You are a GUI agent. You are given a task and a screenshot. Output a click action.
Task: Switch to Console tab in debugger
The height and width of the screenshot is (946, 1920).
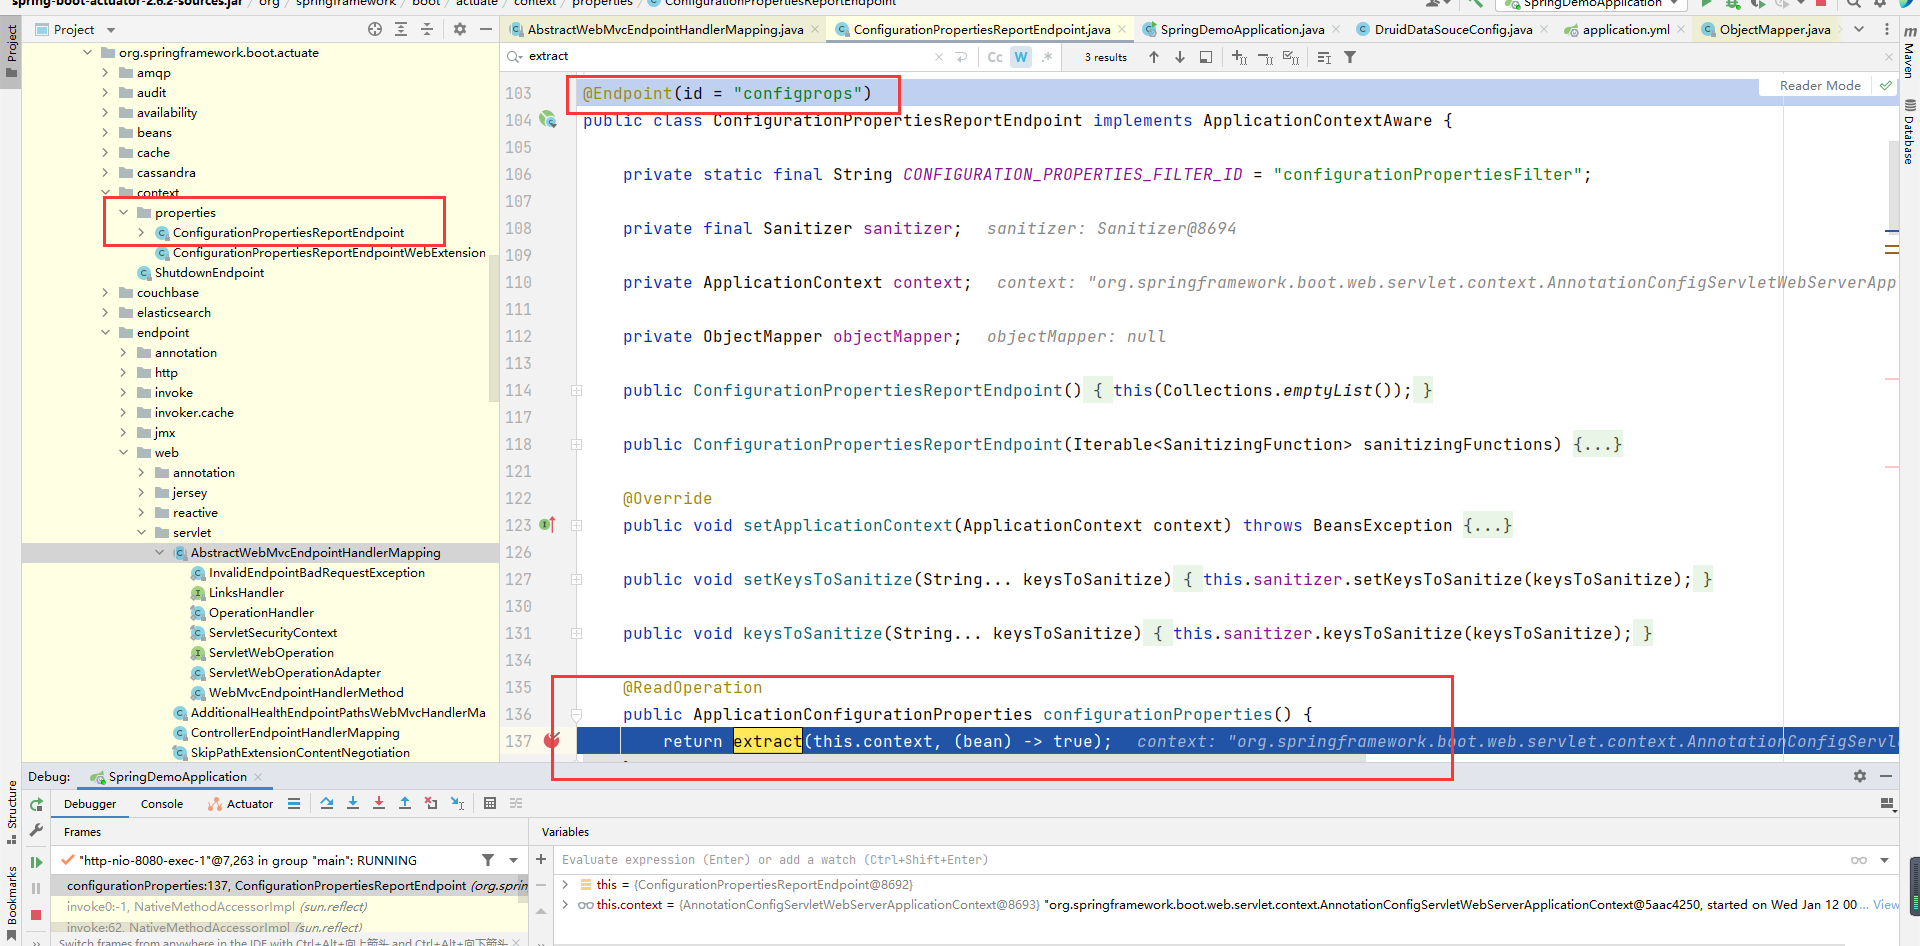tap(162, 804)
